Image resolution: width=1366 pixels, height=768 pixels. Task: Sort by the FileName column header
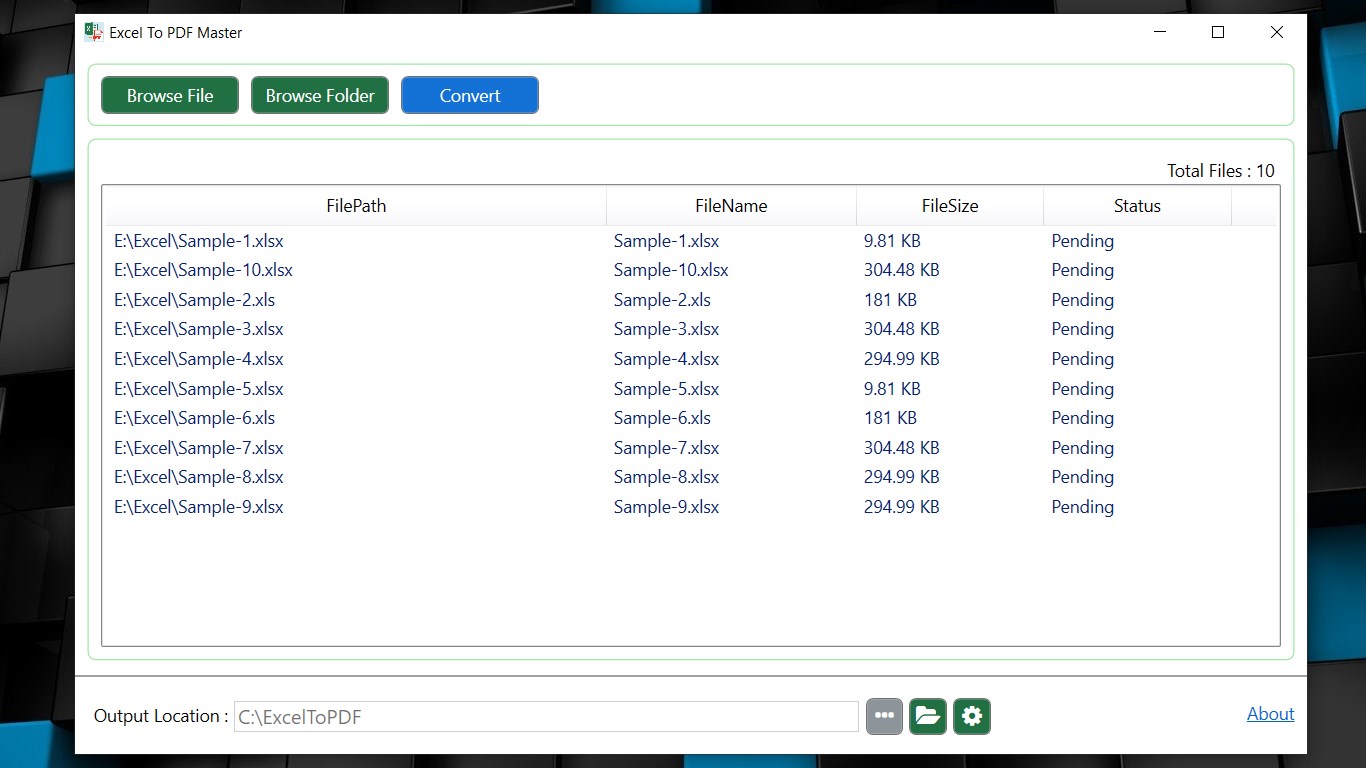click(x=731, y=206)
